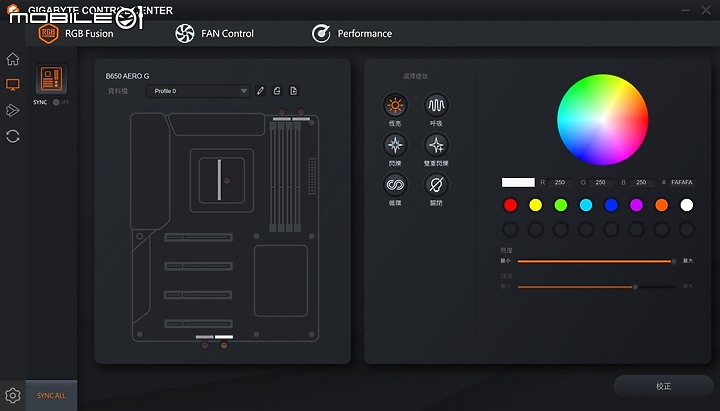
Task: Select the lit LED header at board bottom
Action: point(224,337)
